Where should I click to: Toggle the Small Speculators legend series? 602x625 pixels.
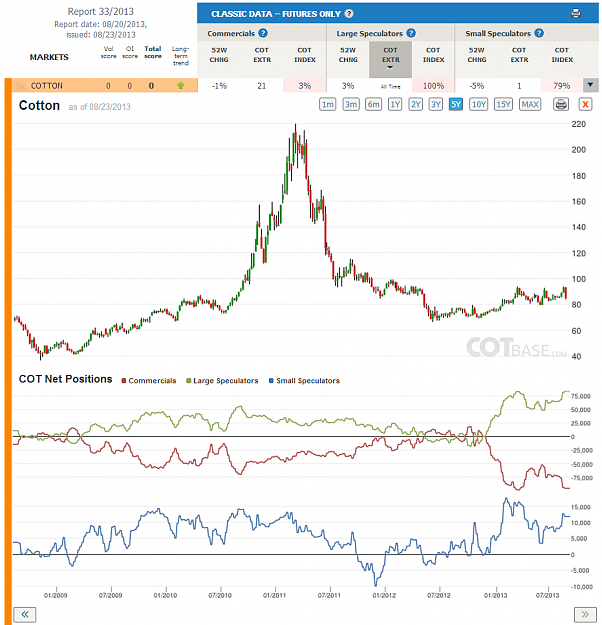305,381
